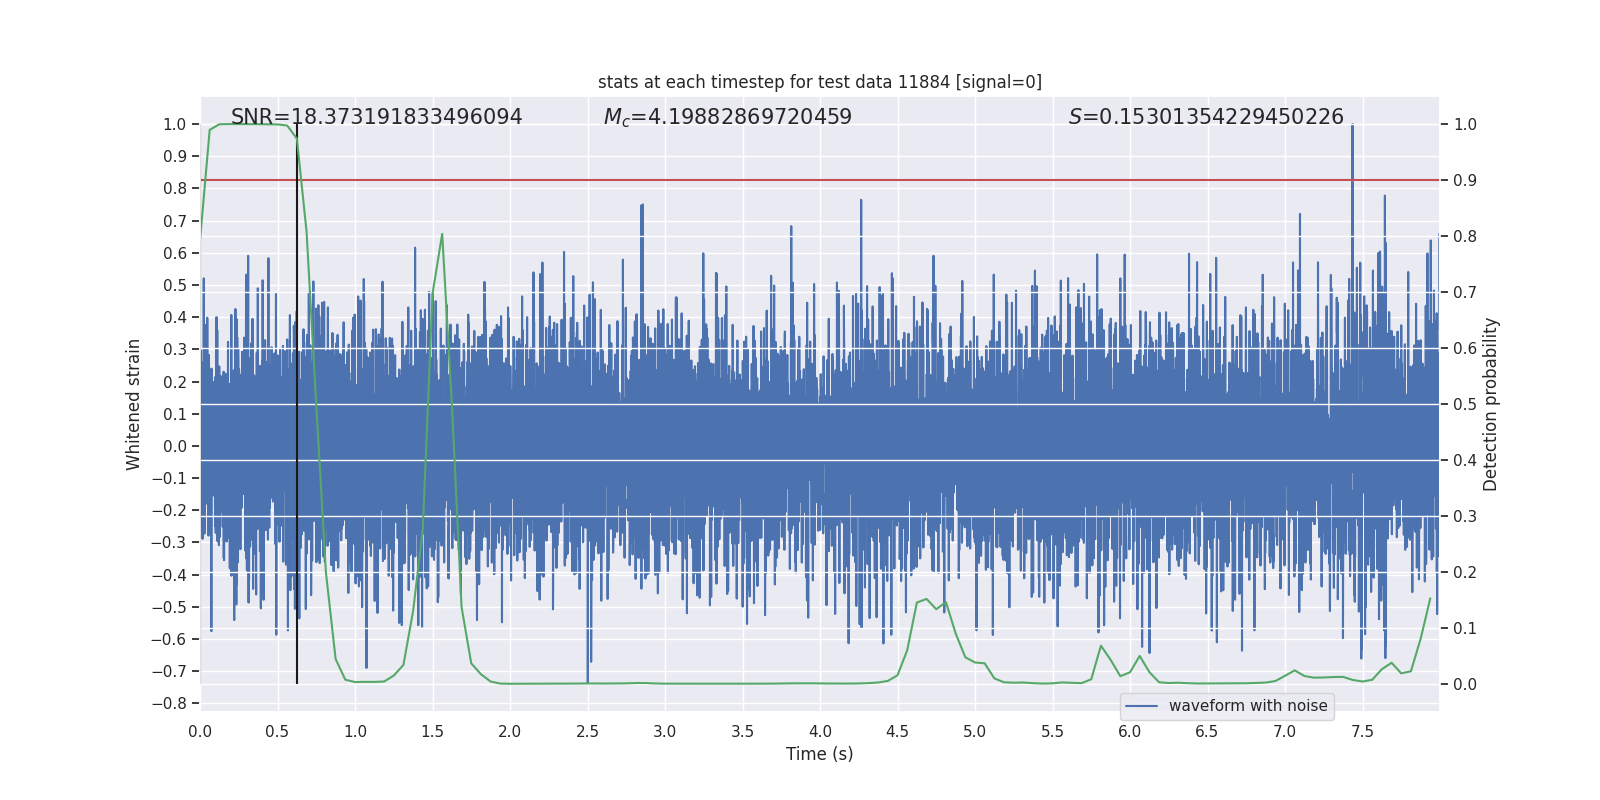Click the 'Detection probability' right axis label
Viewport: 1600px width, 800px height.
(1491, 404)
